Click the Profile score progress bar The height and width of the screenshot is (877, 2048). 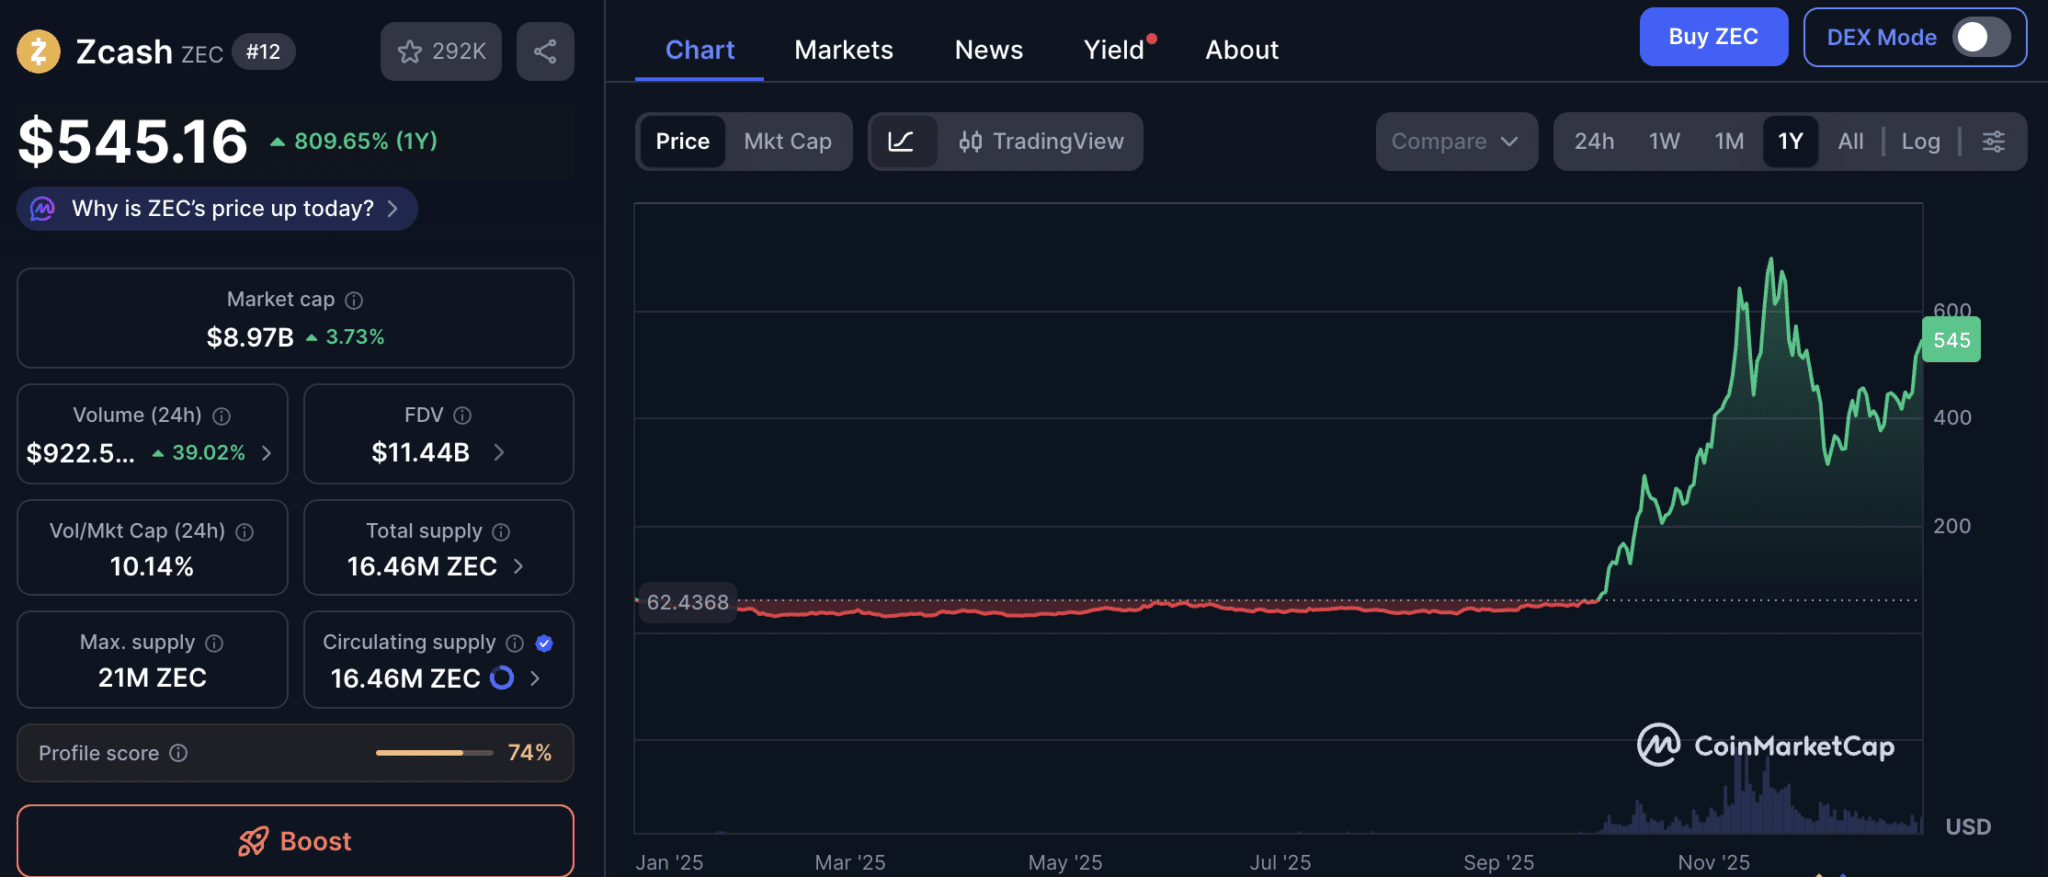click(x=434, y=753)
